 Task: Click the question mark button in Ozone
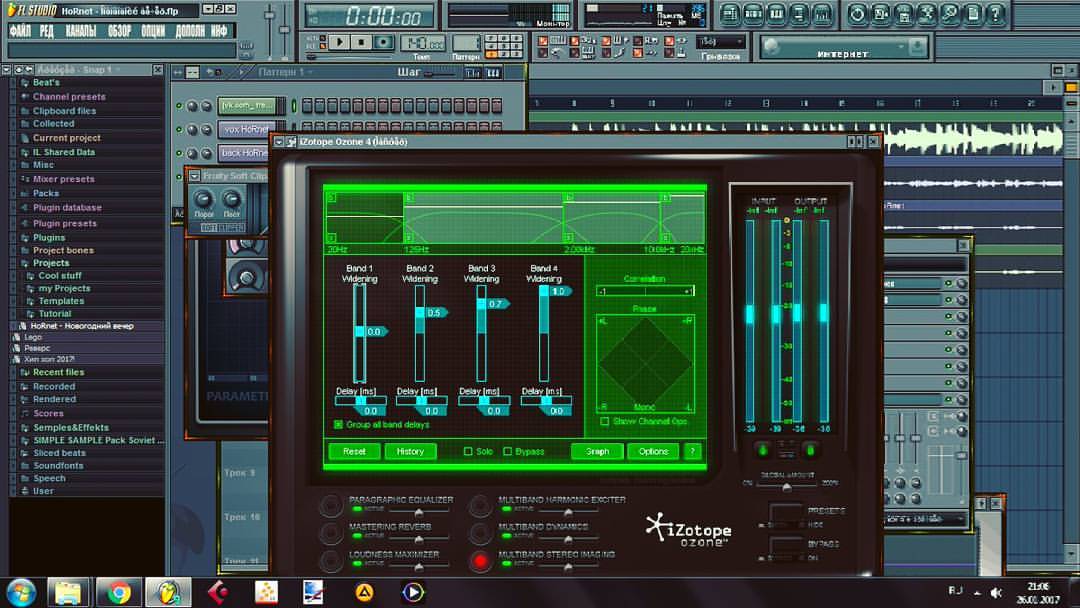coord(692,451)
